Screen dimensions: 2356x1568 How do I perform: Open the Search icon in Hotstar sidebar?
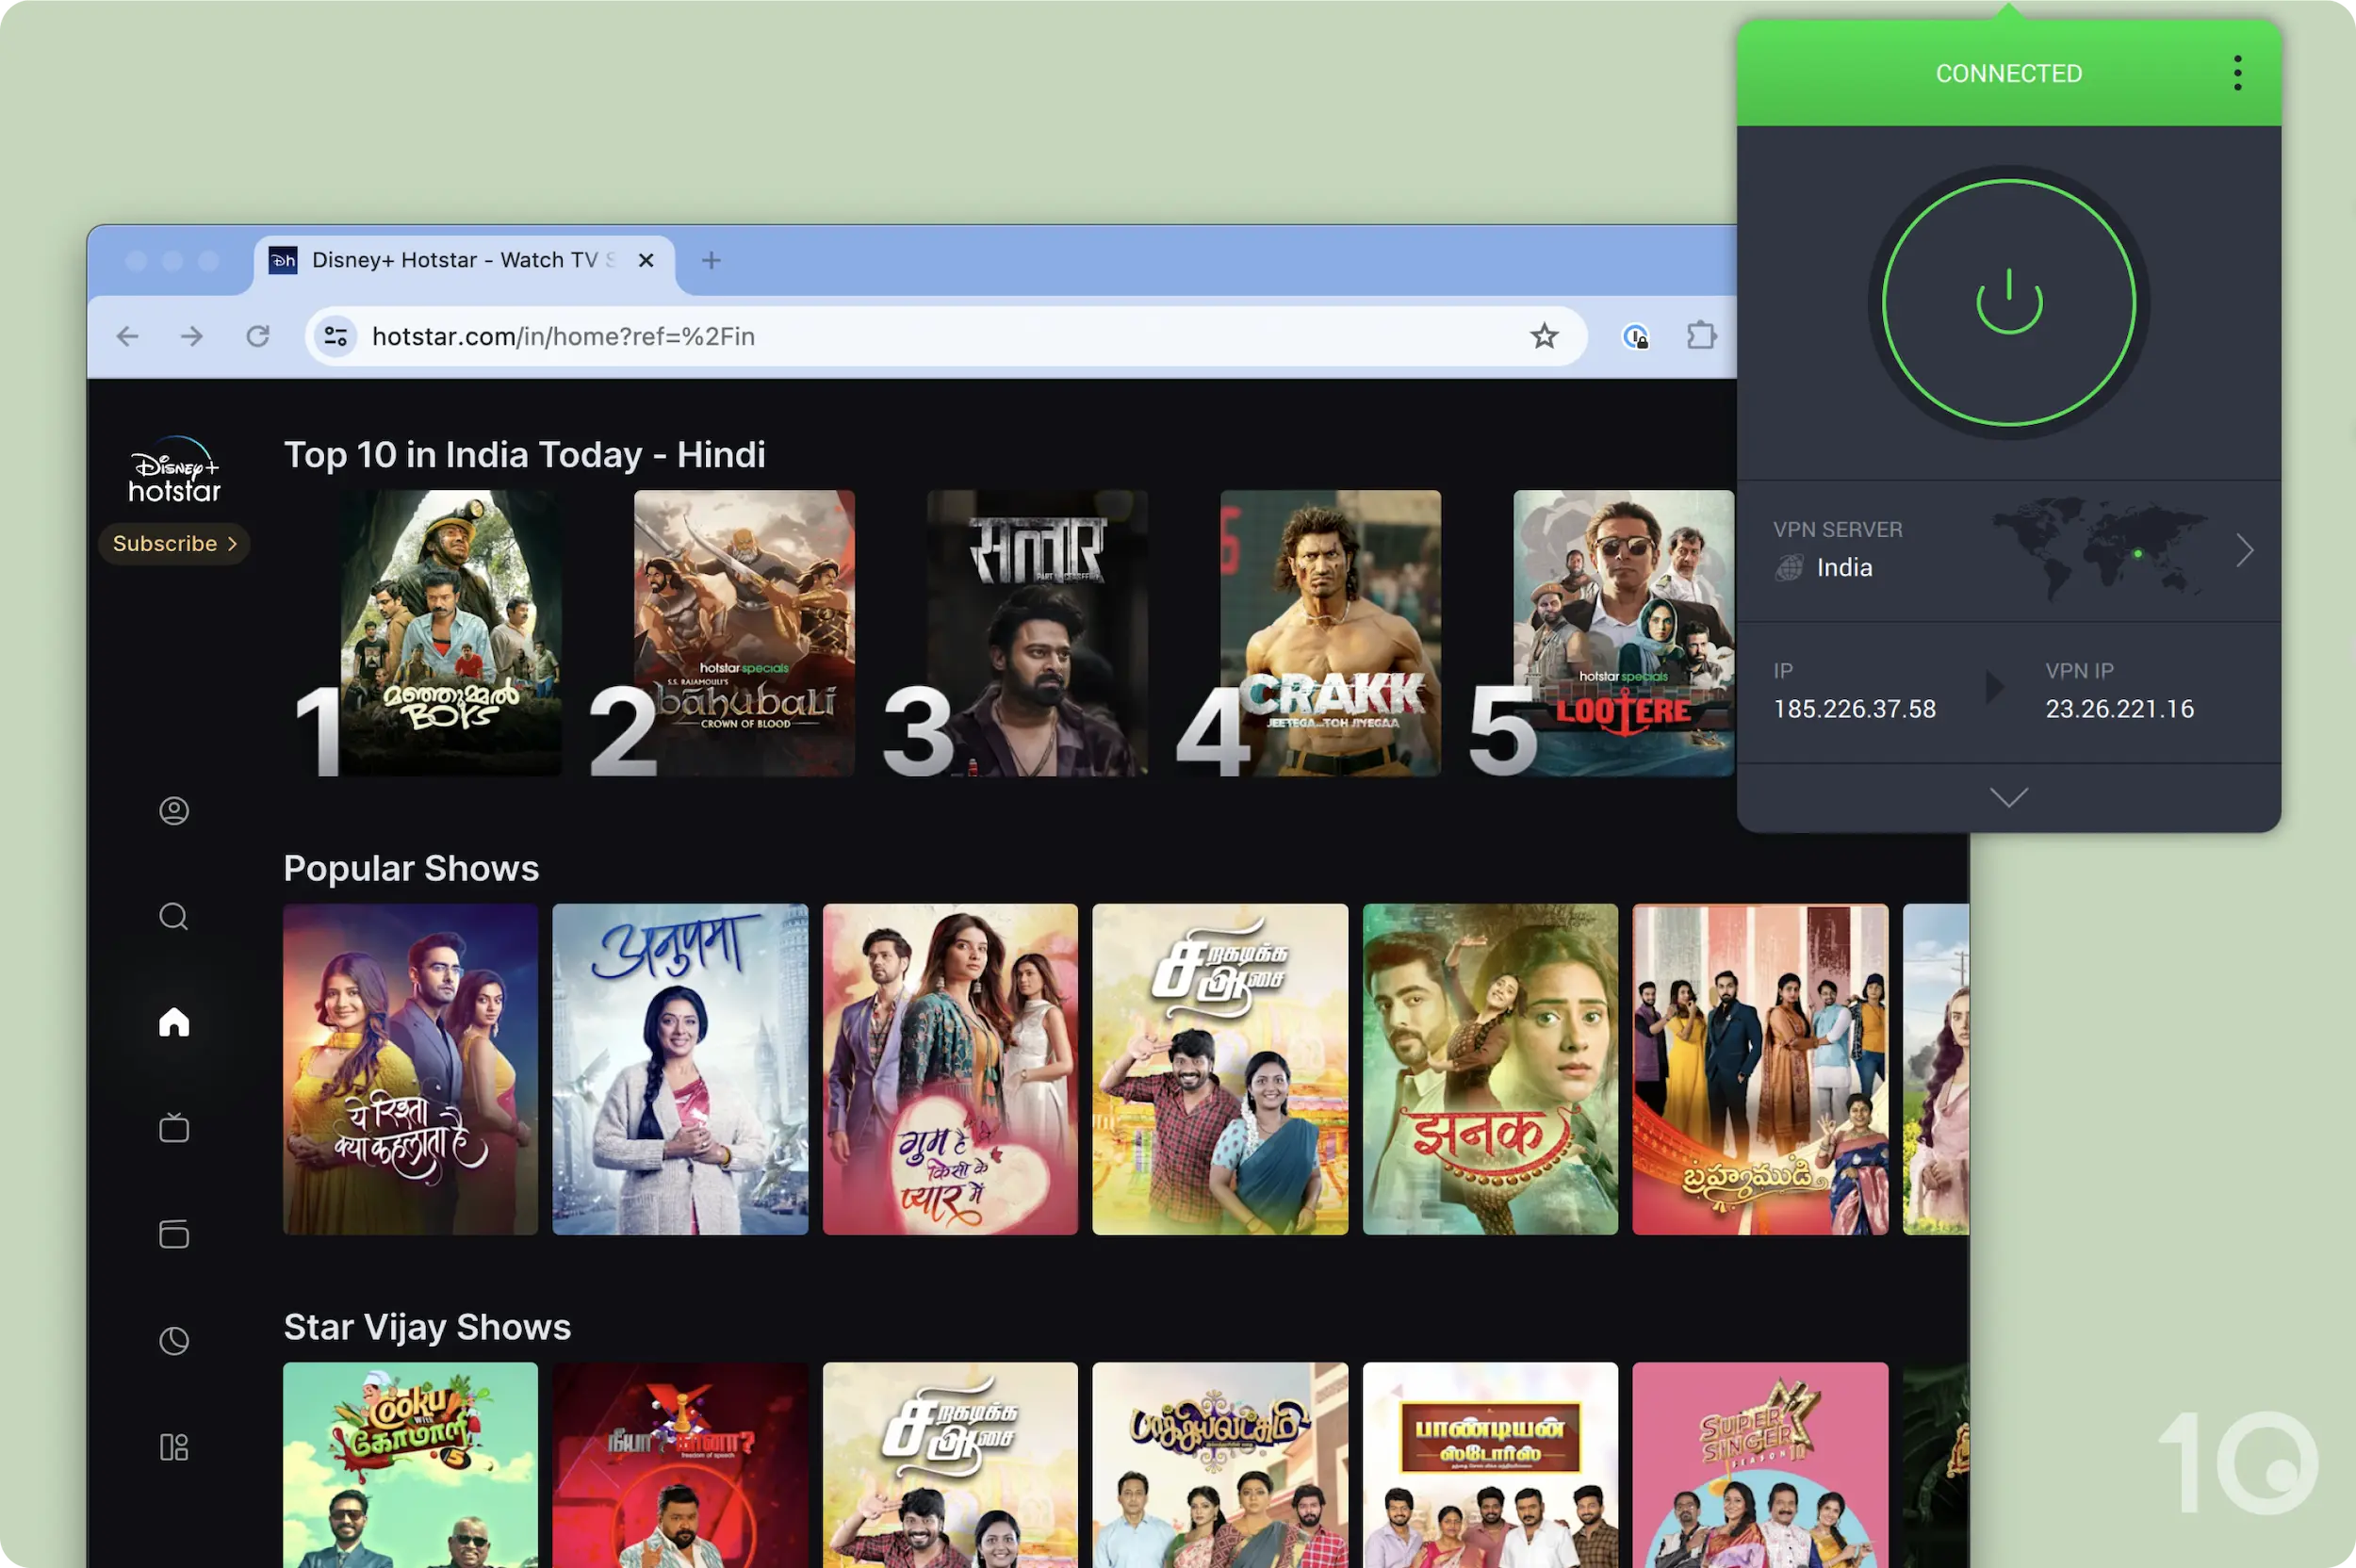pos(174,916)
